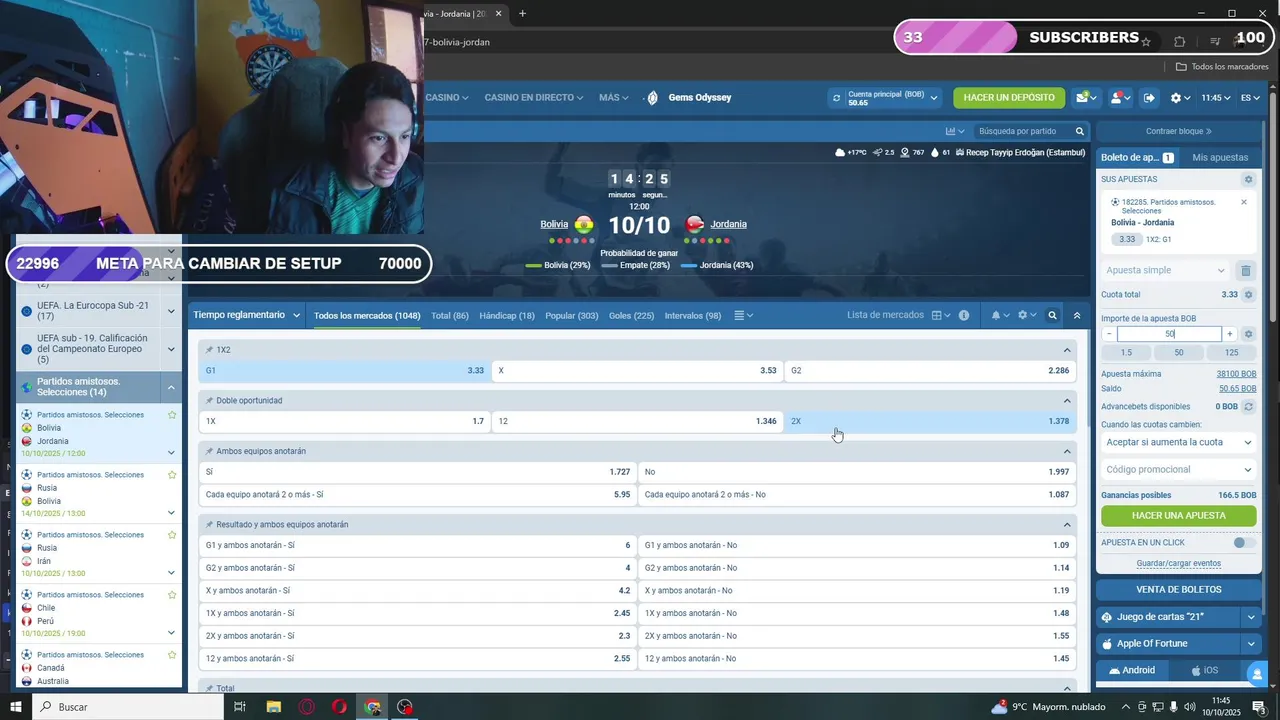Refresh Advancebets disponibles
Screen dimensions: 1280x720
tap(1248, 407)
